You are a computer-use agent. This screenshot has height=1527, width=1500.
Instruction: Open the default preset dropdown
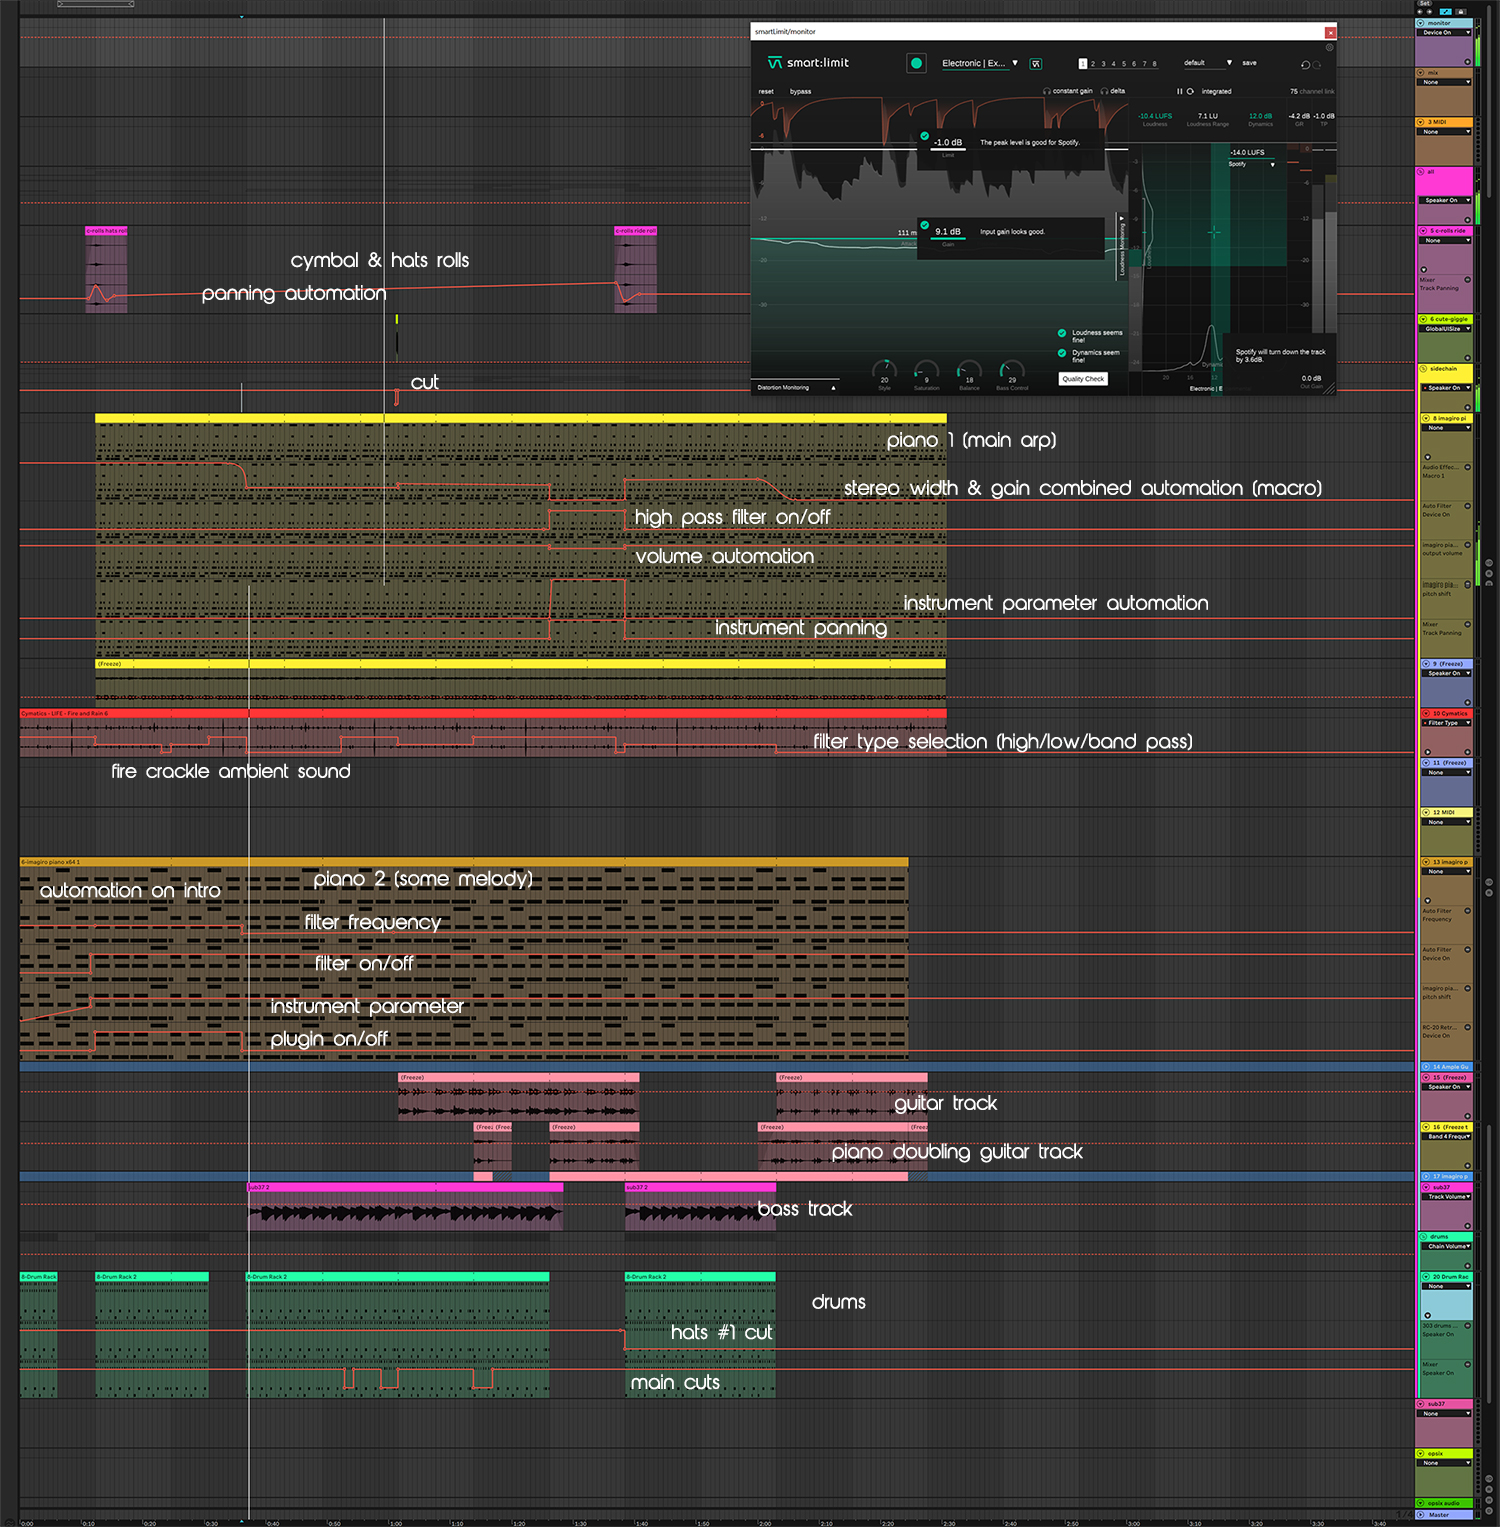point(1208,63)
